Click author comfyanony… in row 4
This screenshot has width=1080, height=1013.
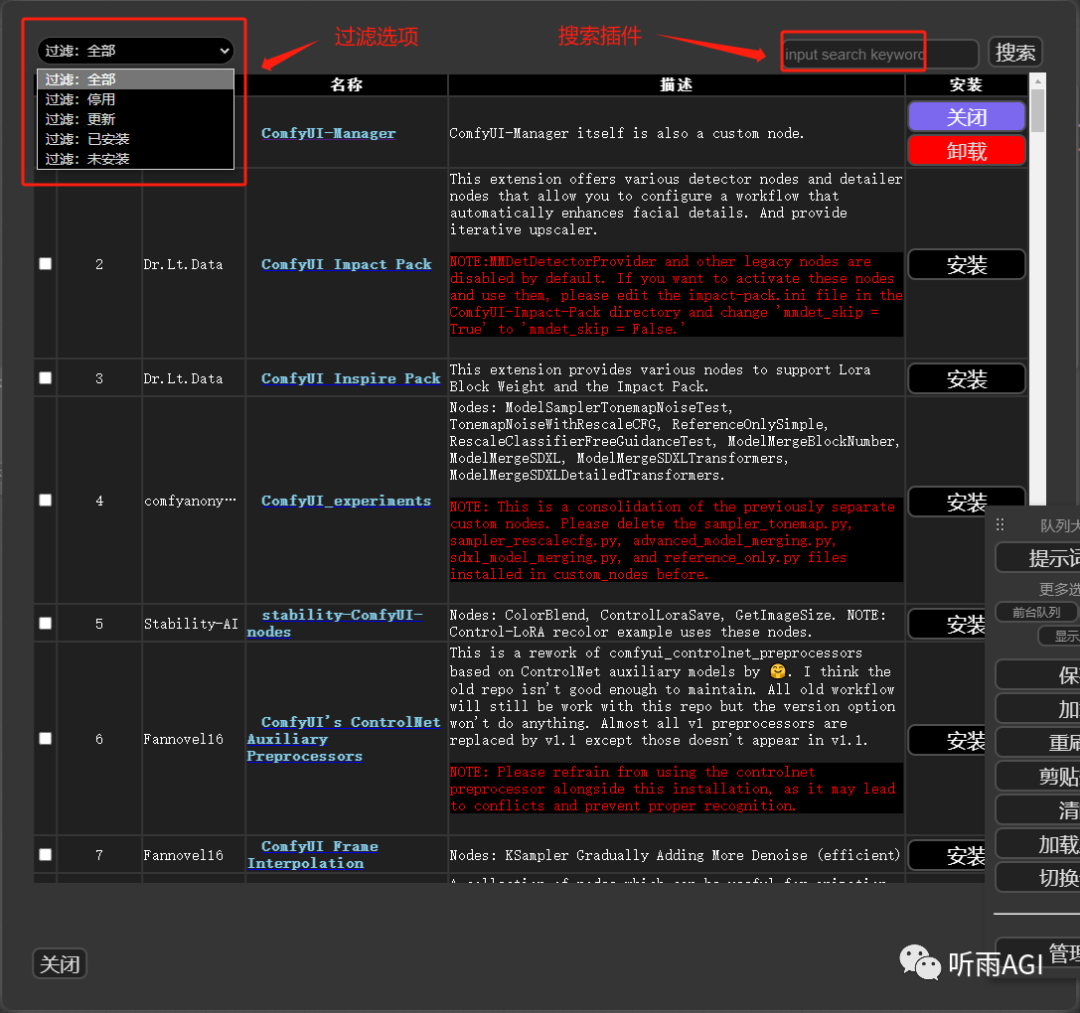pyautogui.click(x=190, y=501)
